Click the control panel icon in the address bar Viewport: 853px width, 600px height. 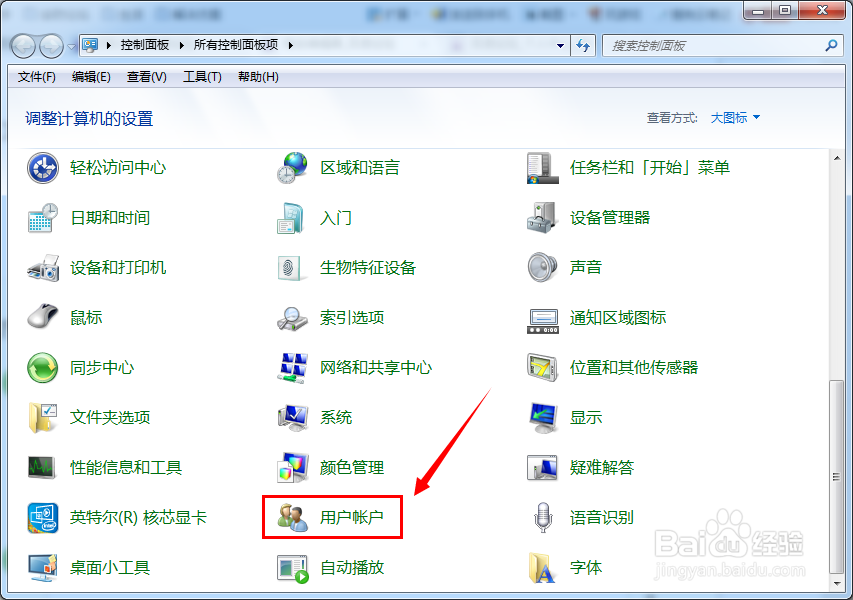click(x=90, y=46)
